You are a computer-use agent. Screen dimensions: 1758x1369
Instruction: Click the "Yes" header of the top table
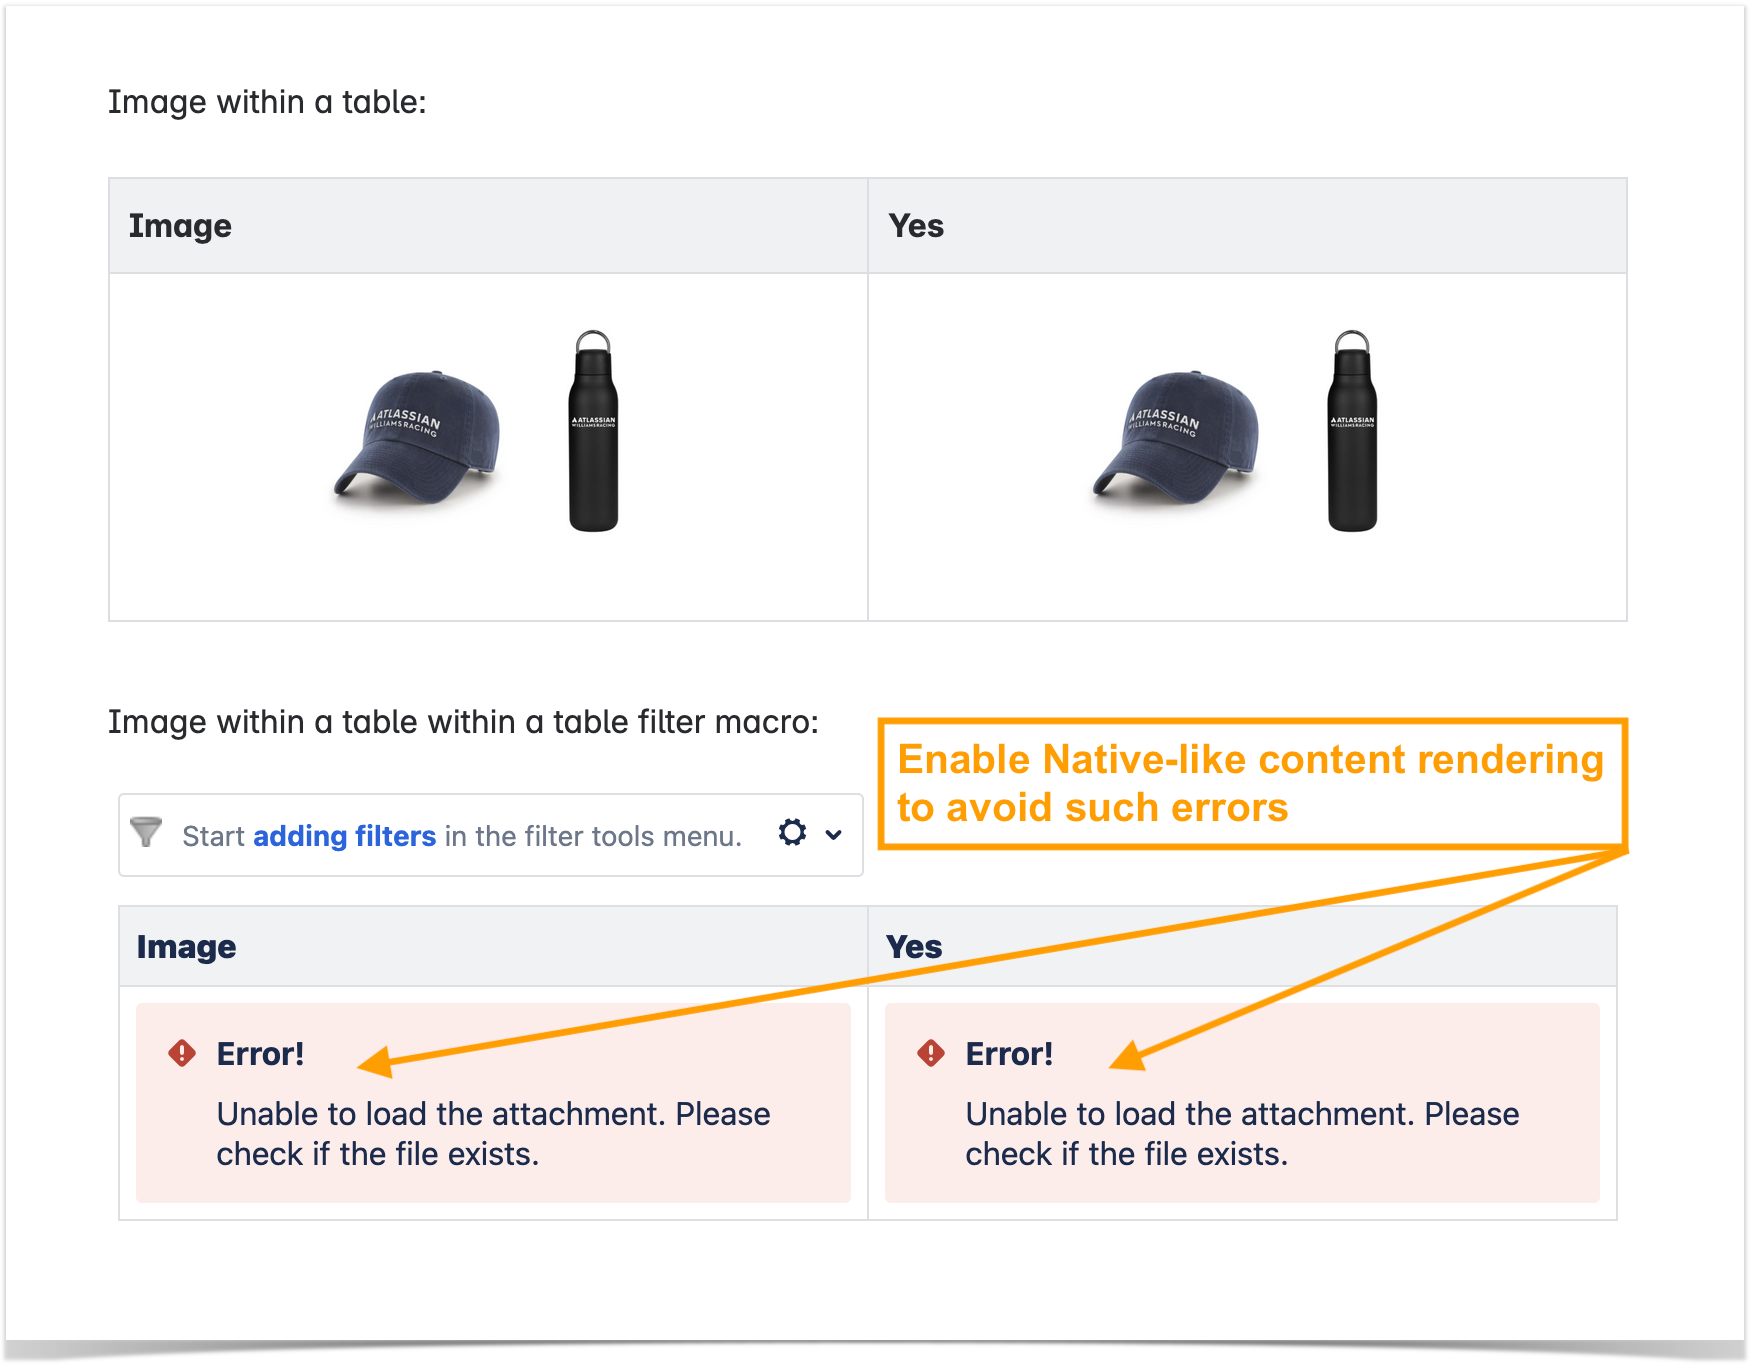click(x=916, y=226)
